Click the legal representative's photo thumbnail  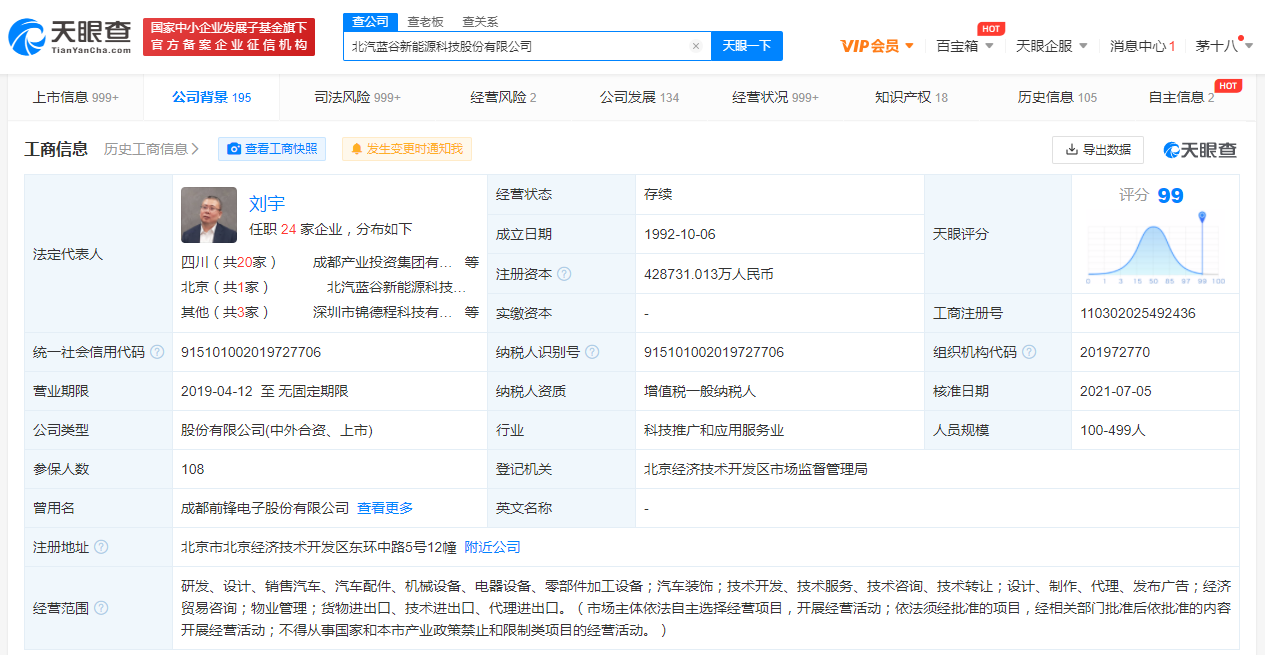(209, 215)
